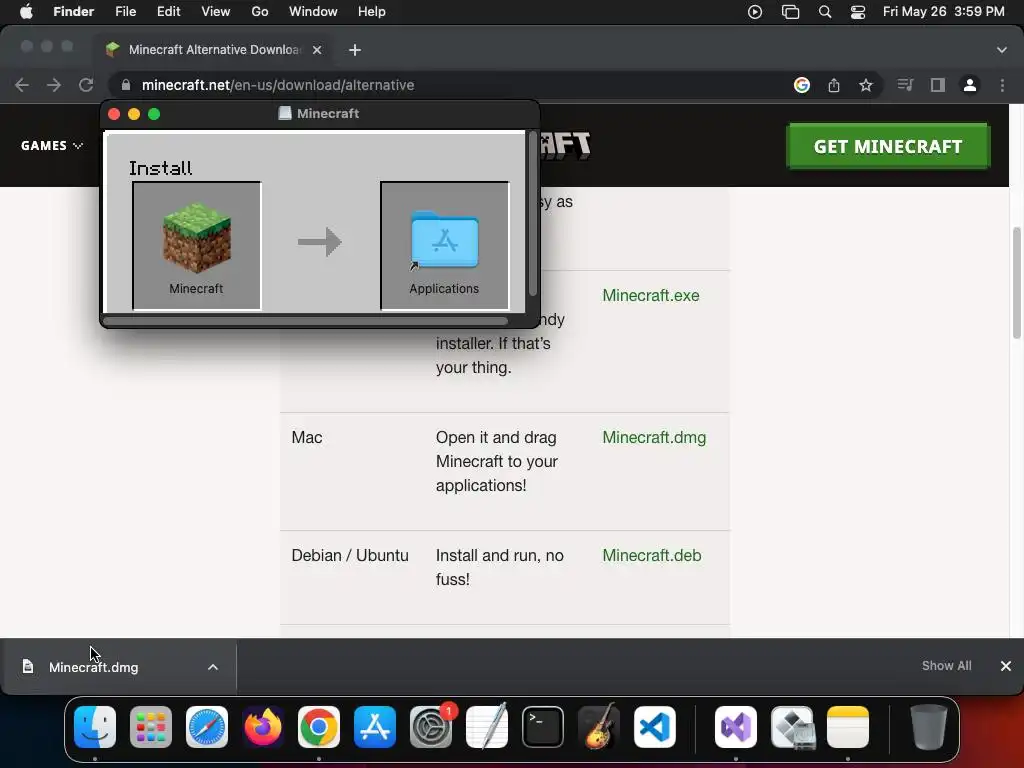
Task: Expand Chrome tab search chevron
Action: point(1002,50)
